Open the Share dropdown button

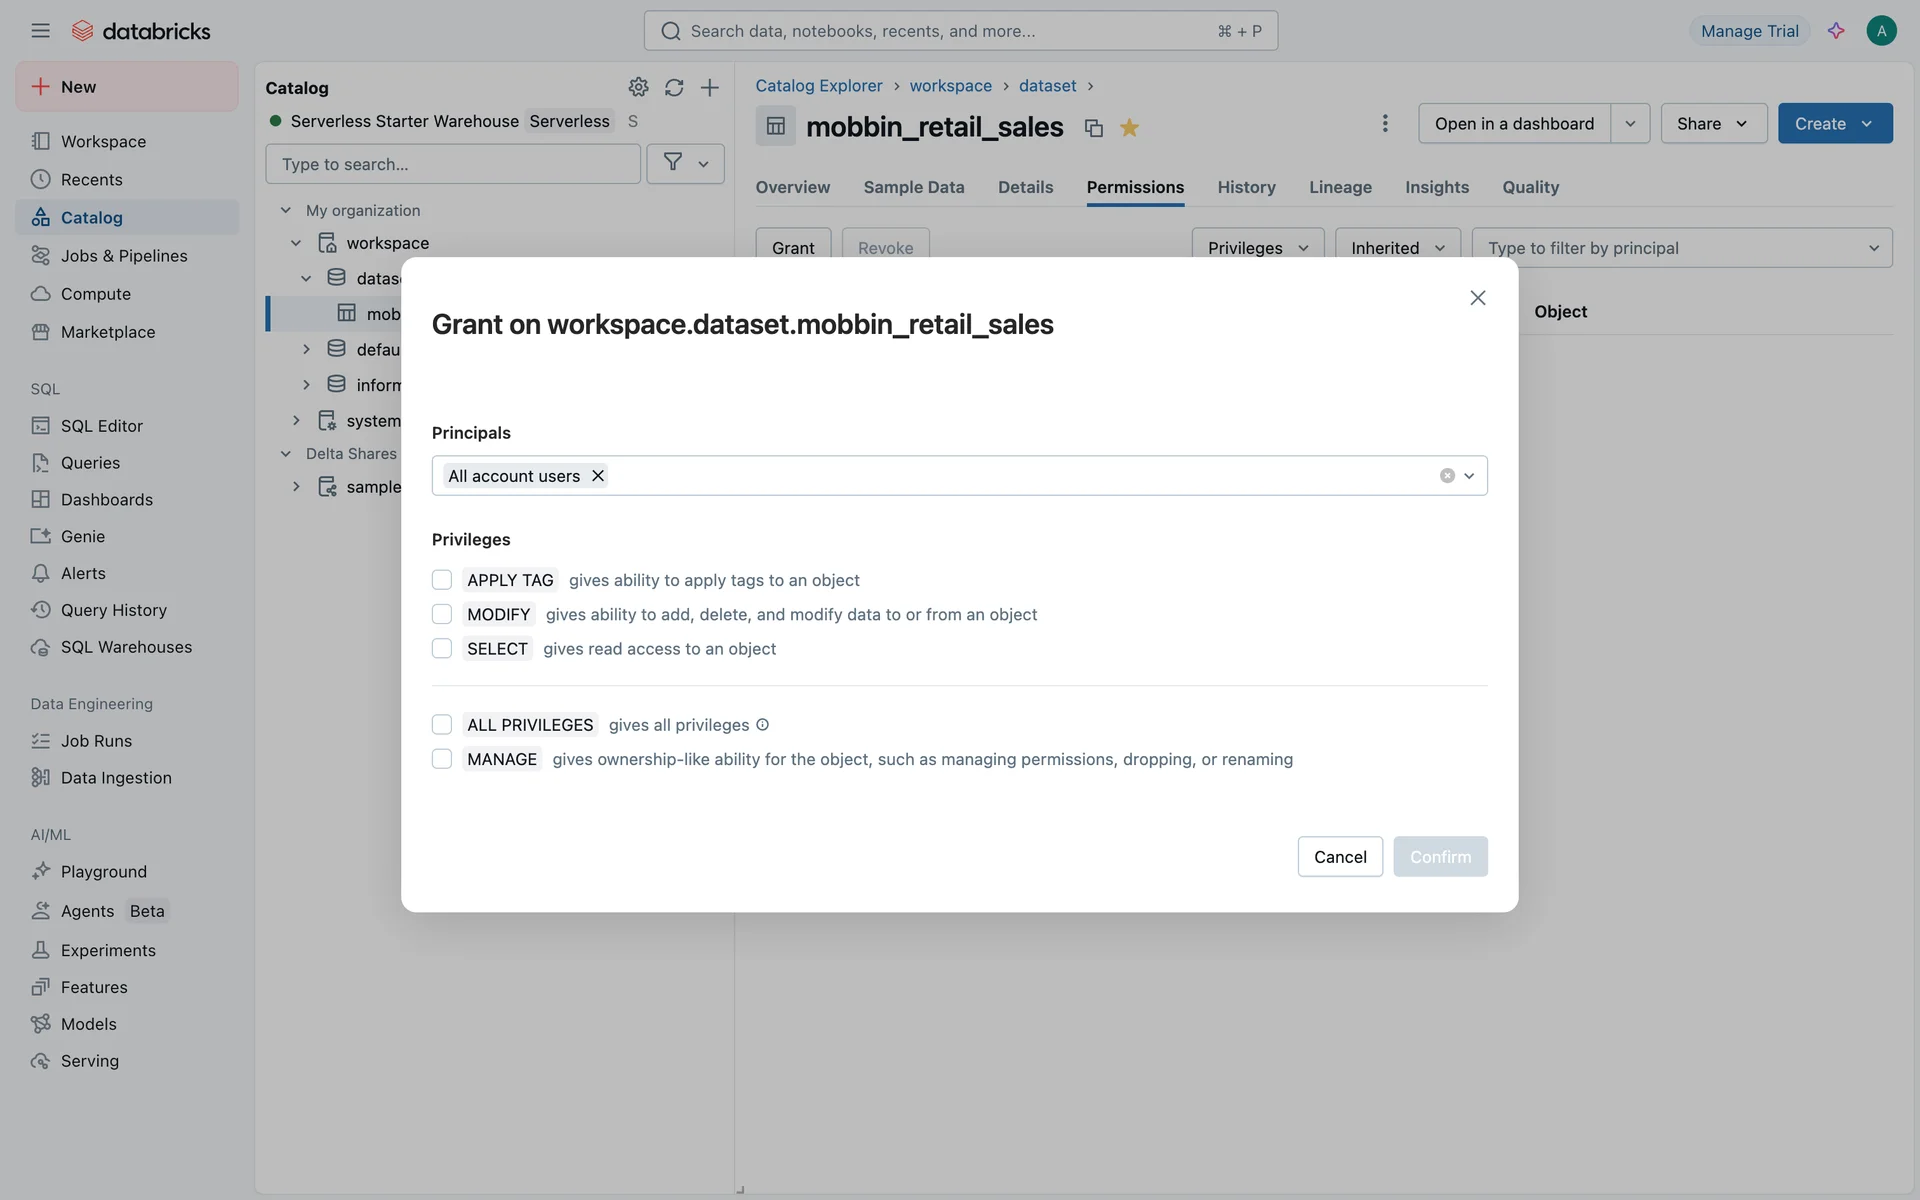coord(1713,123)
